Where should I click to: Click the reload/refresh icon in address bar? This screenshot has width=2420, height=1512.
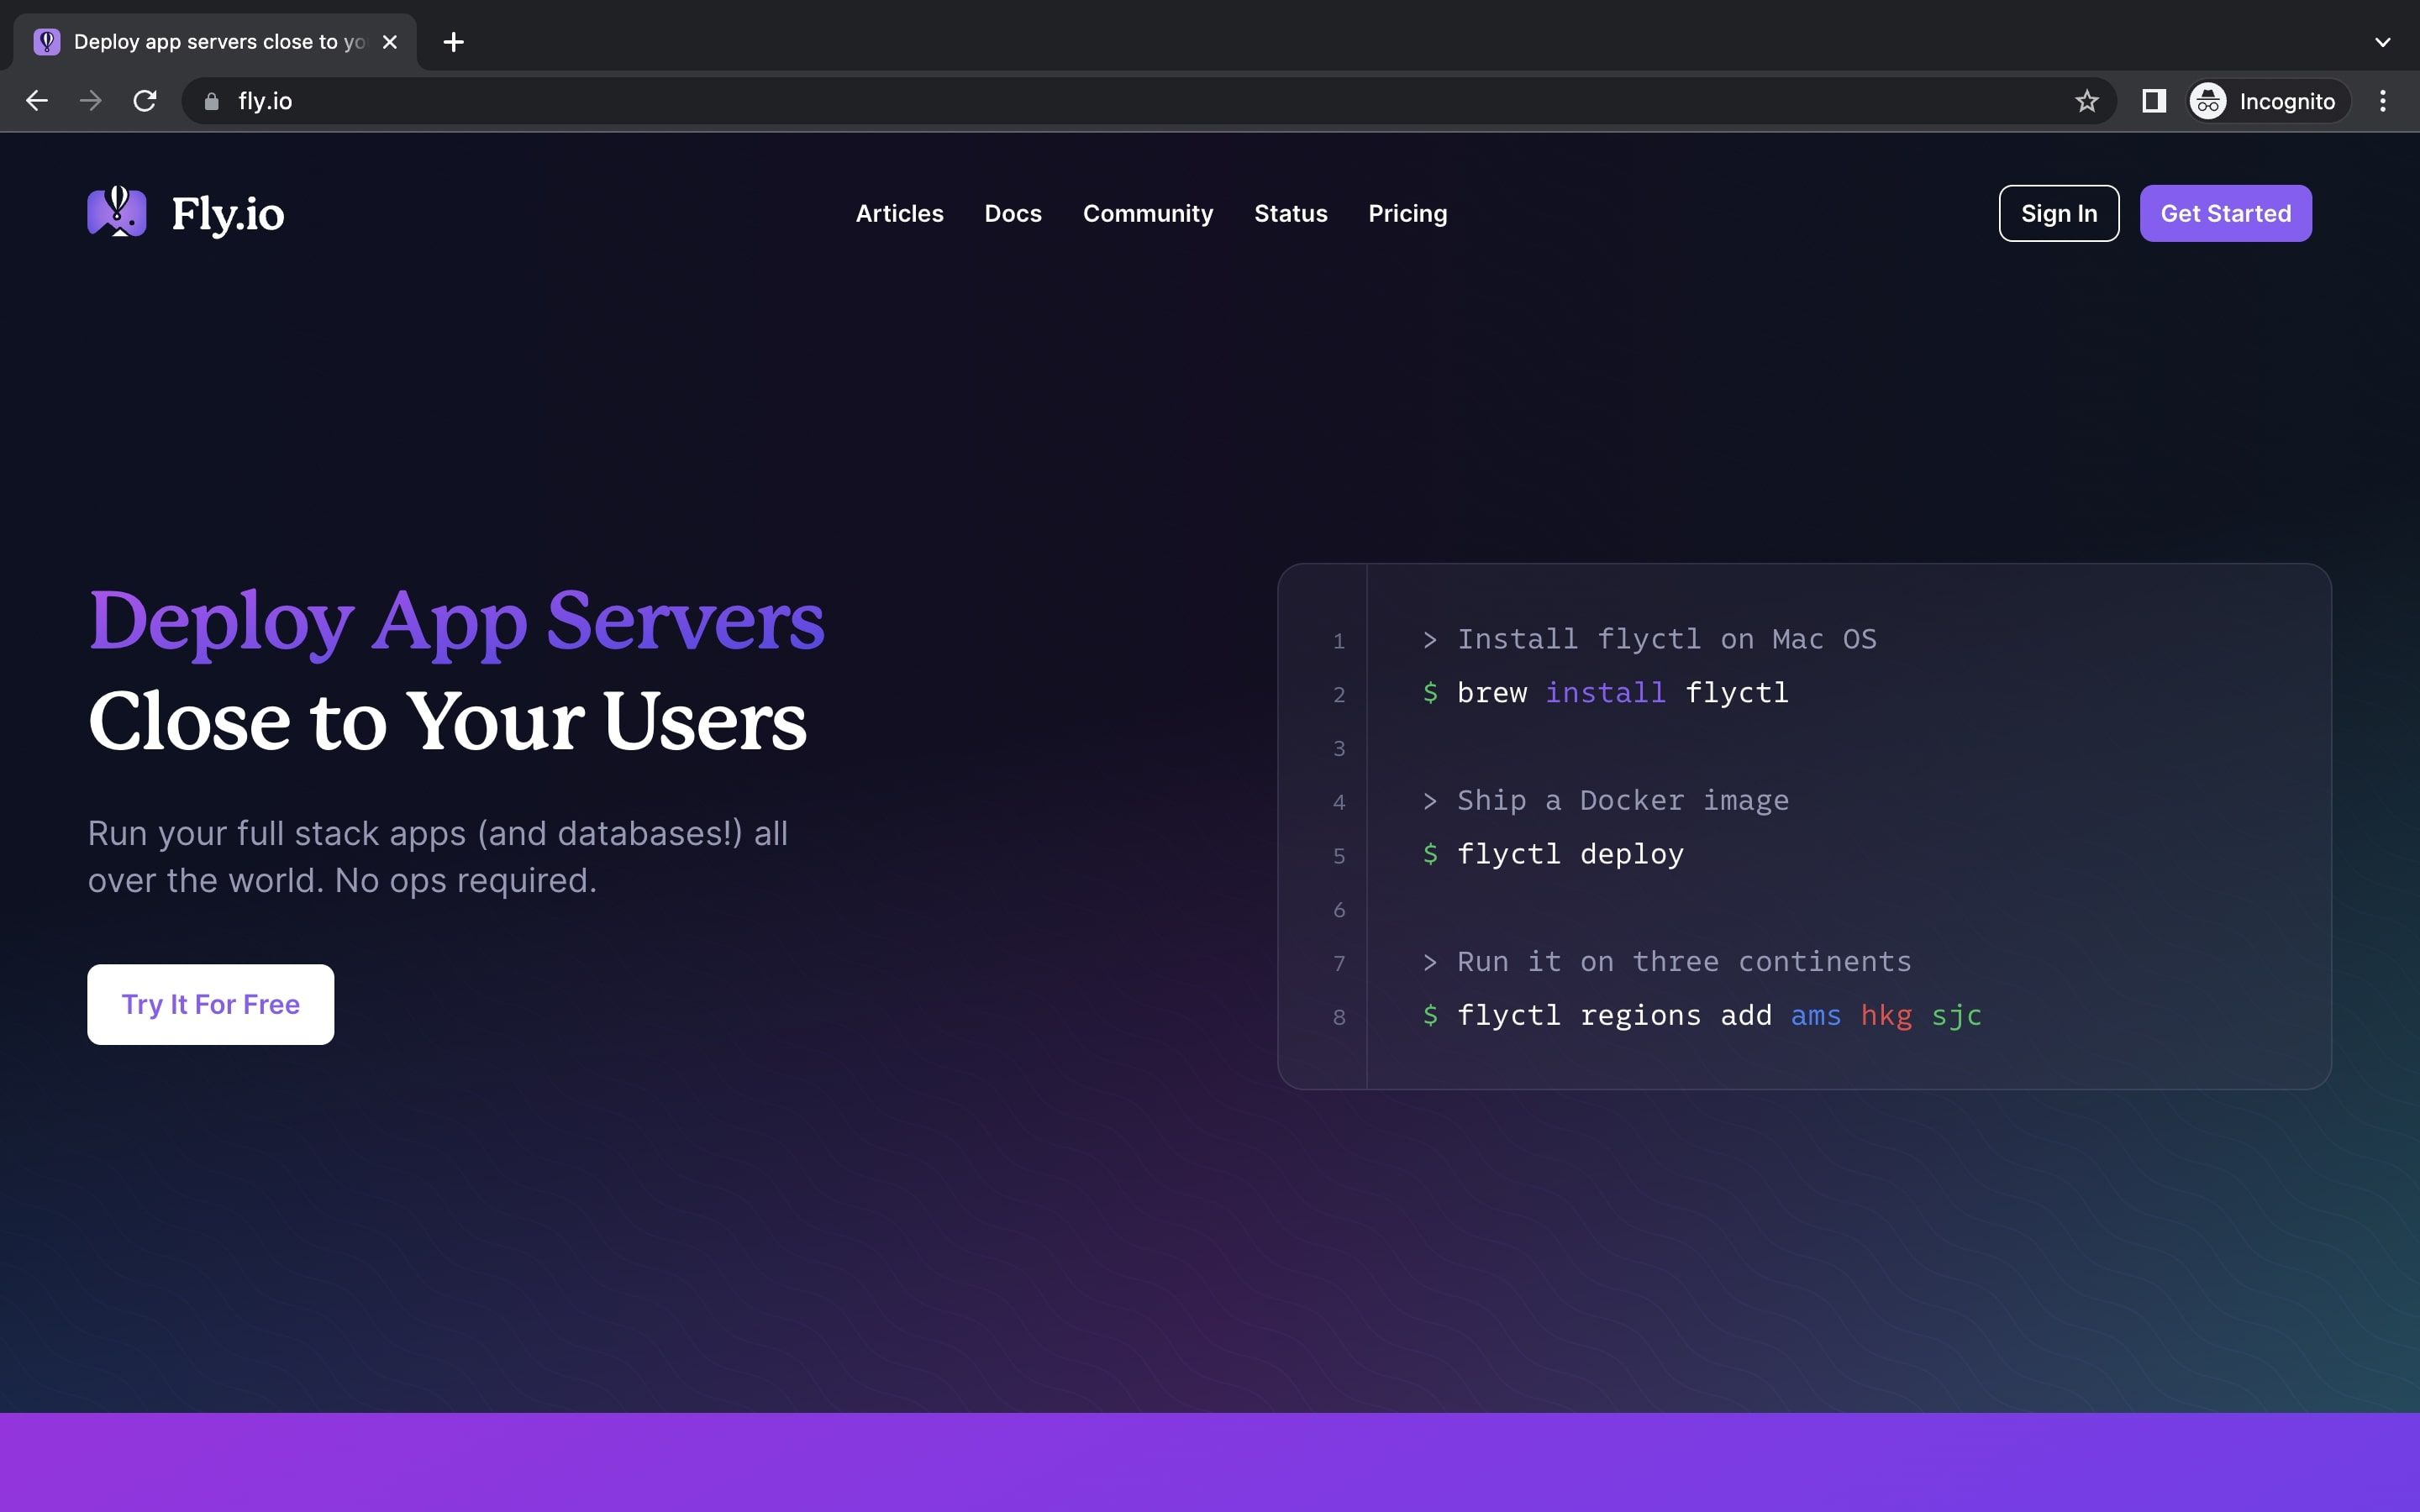[145, 101]
